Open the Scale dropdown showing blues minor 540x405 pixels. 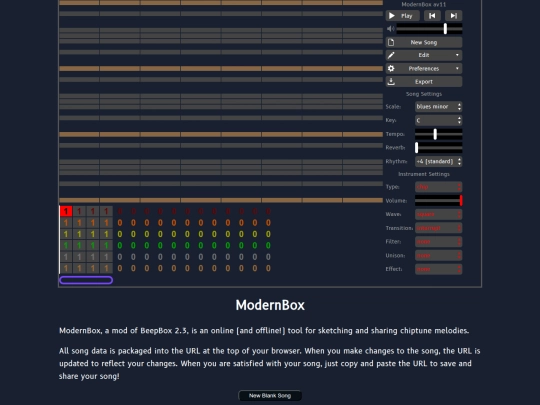pos(438,107)
